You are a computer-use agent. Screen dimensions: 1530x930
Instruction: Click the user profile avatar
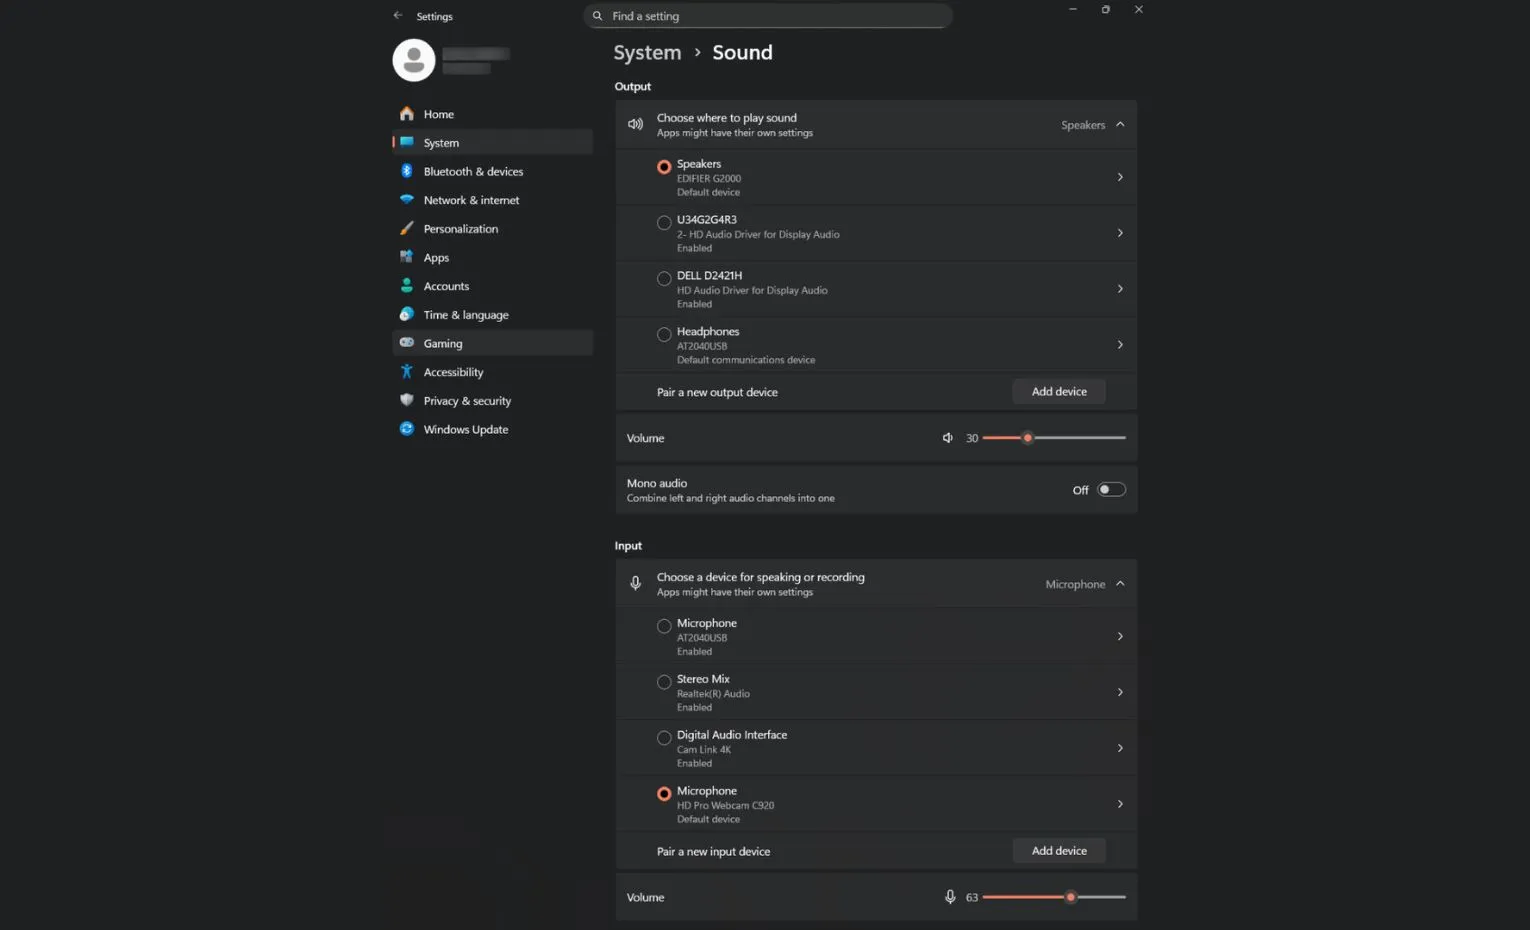tap(414, 60)
